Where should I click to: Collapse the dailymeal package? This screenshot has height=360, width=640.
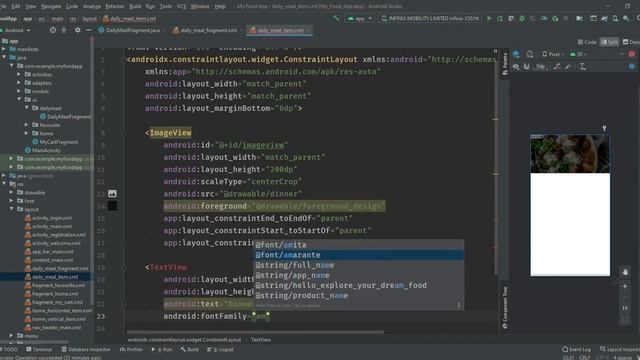coord(27,108)
